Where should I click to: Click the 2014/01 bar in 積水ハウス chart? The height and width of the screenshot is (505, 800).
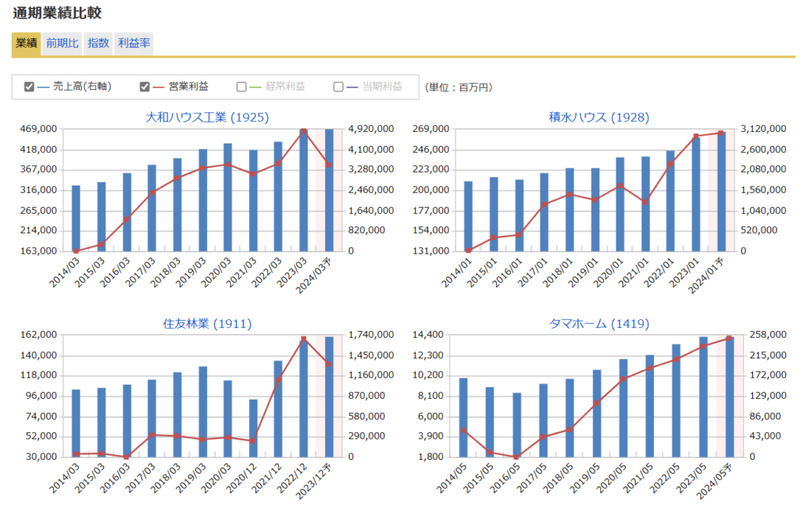click(468, 216)
